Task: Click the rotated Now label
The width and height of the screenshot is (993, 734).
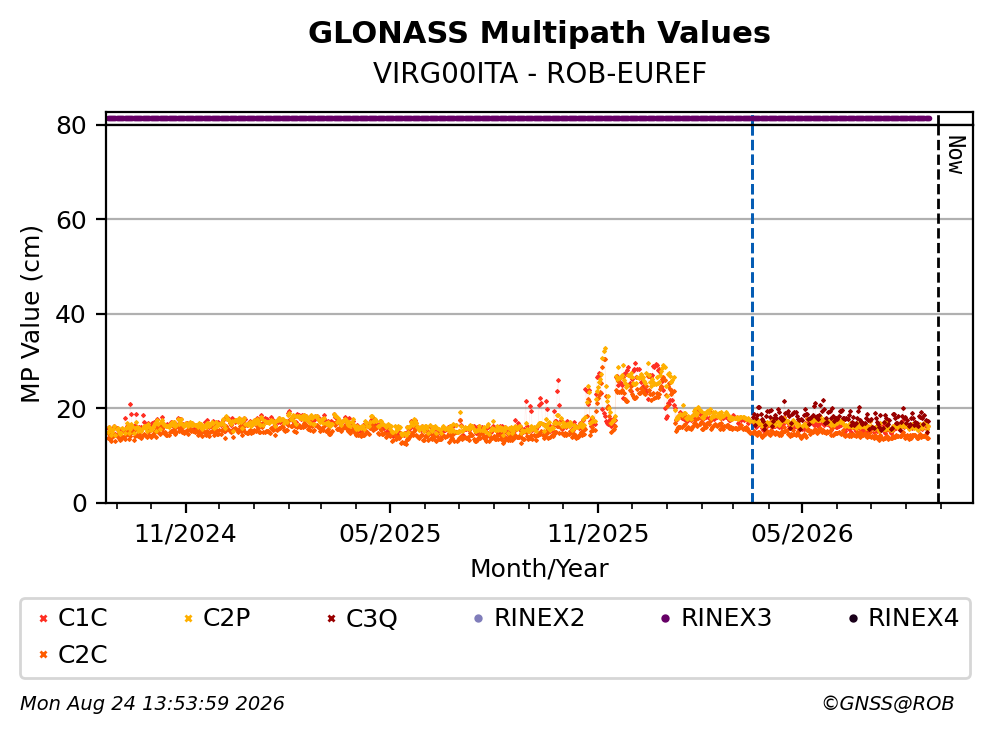Action: (956, 155)
